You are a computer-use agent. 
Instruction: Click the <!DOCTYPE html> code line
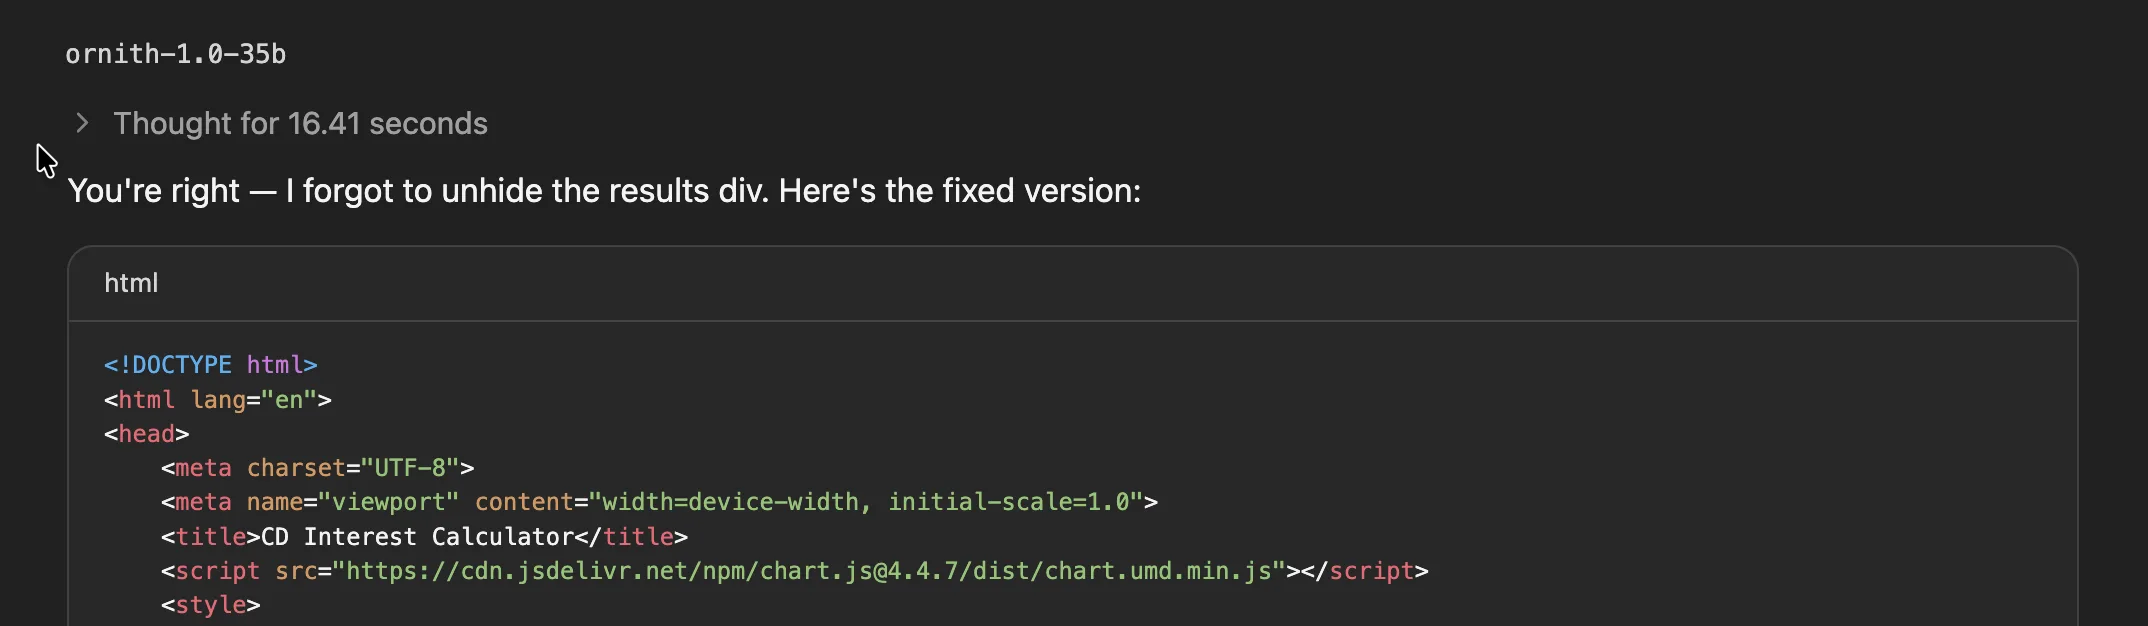tap(211, 365)
